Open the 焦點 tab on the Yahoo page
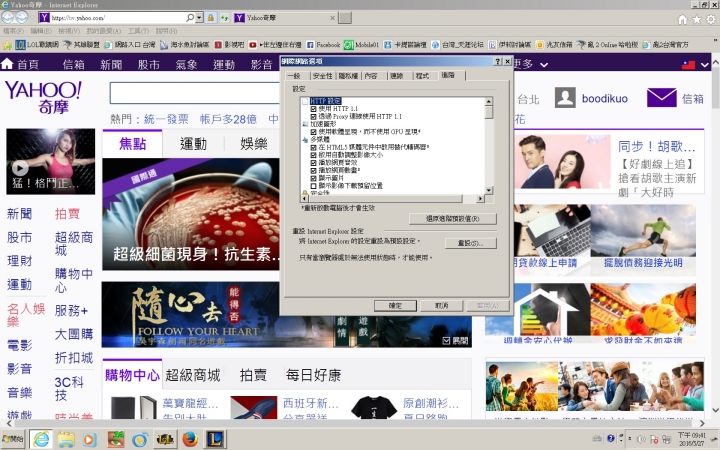This screenshot has width=720, height=450. 132,144
